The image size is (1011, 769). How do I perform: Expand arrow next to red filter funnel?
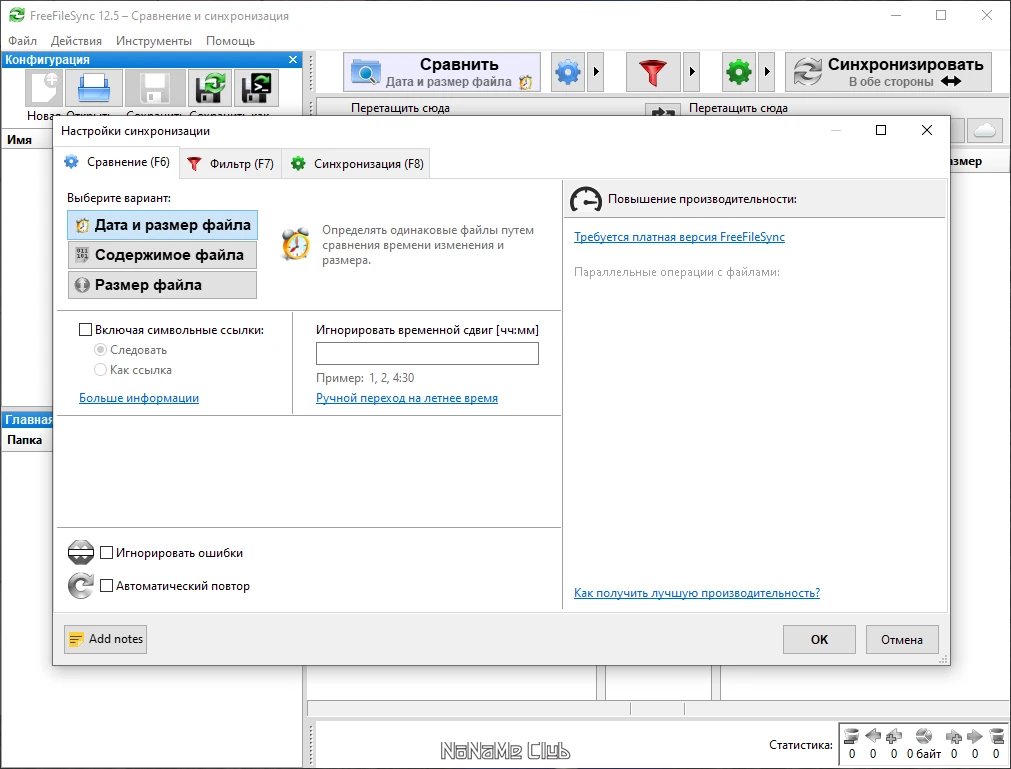click(692, 72)
